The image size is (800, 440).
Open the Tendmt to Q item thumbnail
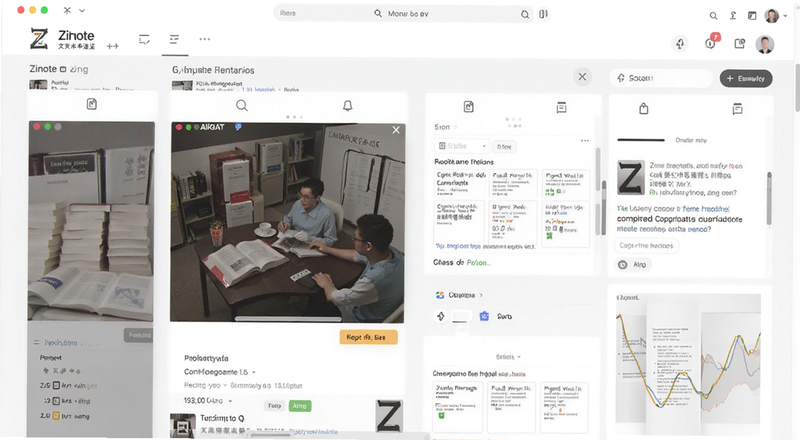[x=183, y=425]
